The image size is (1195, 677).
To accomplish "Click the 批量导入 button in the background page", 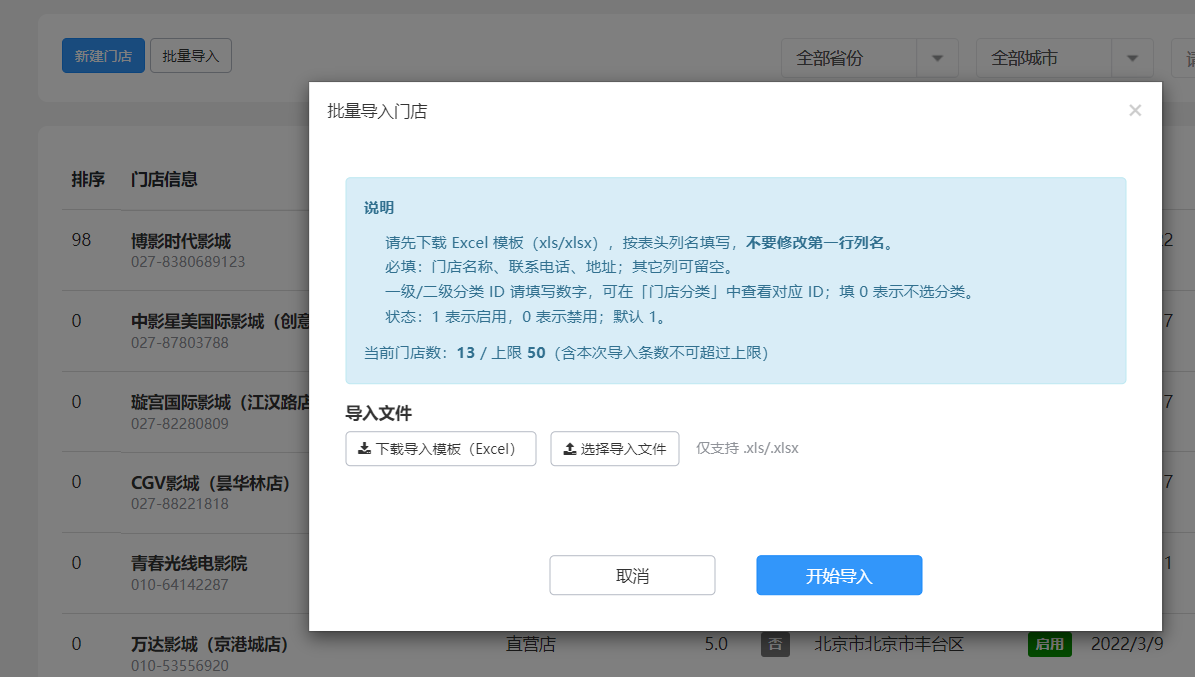I will pyautogui.click(x=191, y=56).
